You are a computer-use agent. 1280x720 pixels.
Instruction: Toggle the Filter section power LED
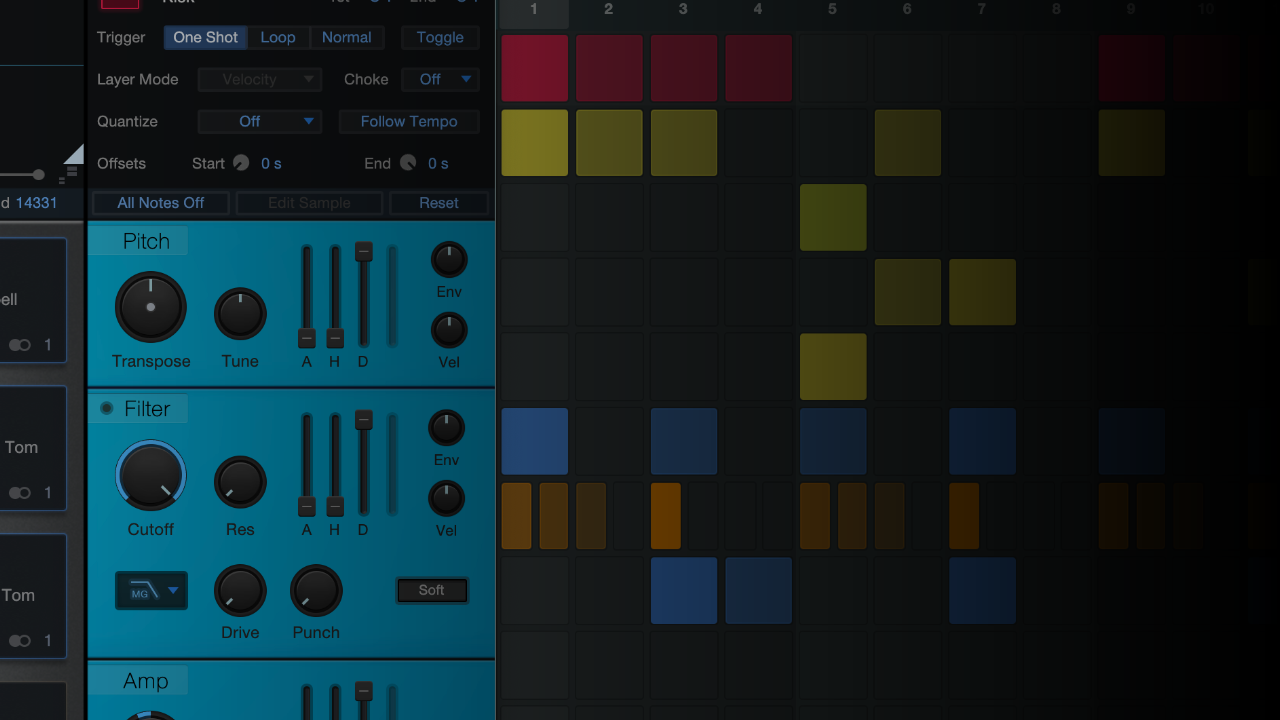click(x=107, y=409)
